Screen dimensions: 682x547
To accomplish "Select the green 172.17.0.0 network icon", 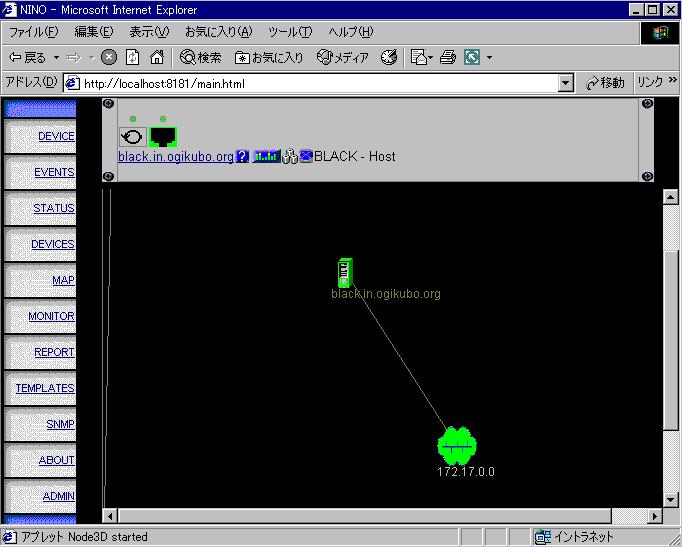I will 457,445.
